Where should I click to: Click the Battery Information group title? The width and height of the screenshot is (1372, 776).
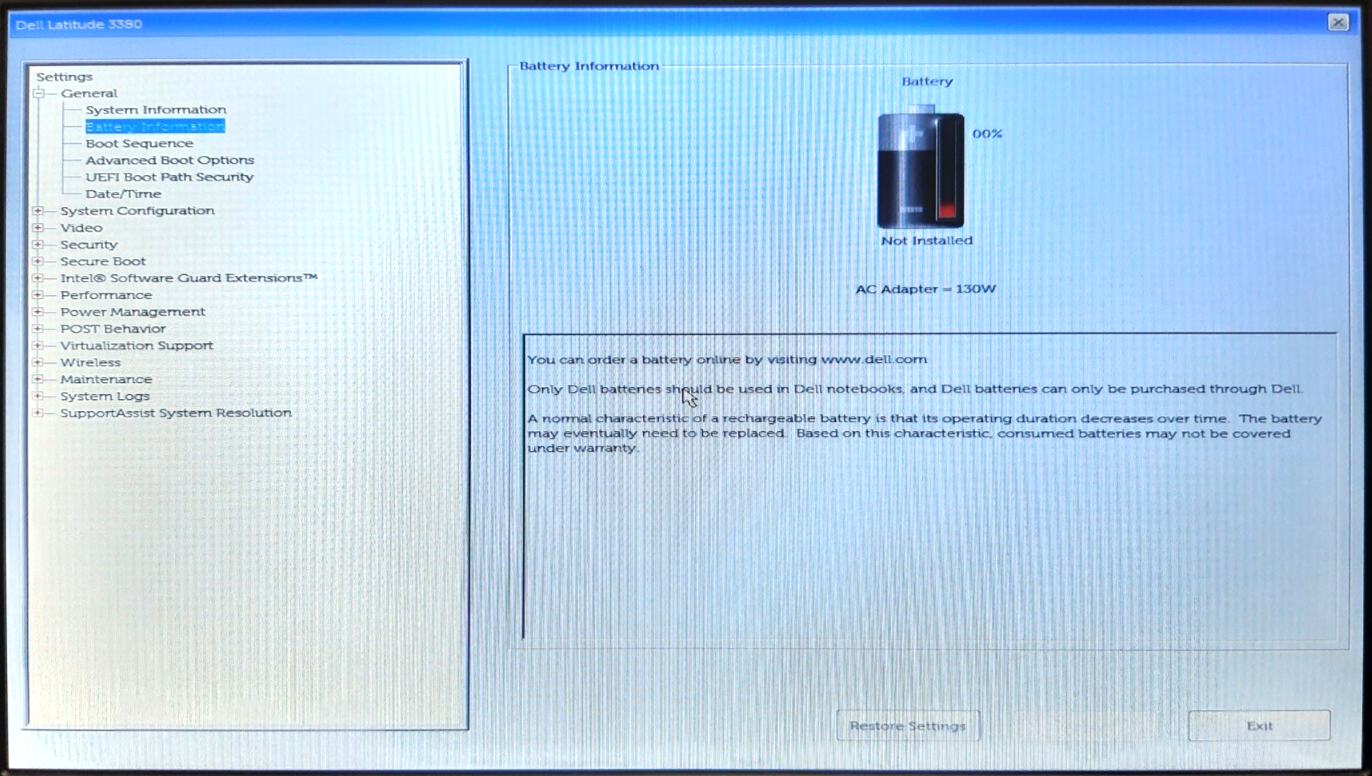(589, 66)
